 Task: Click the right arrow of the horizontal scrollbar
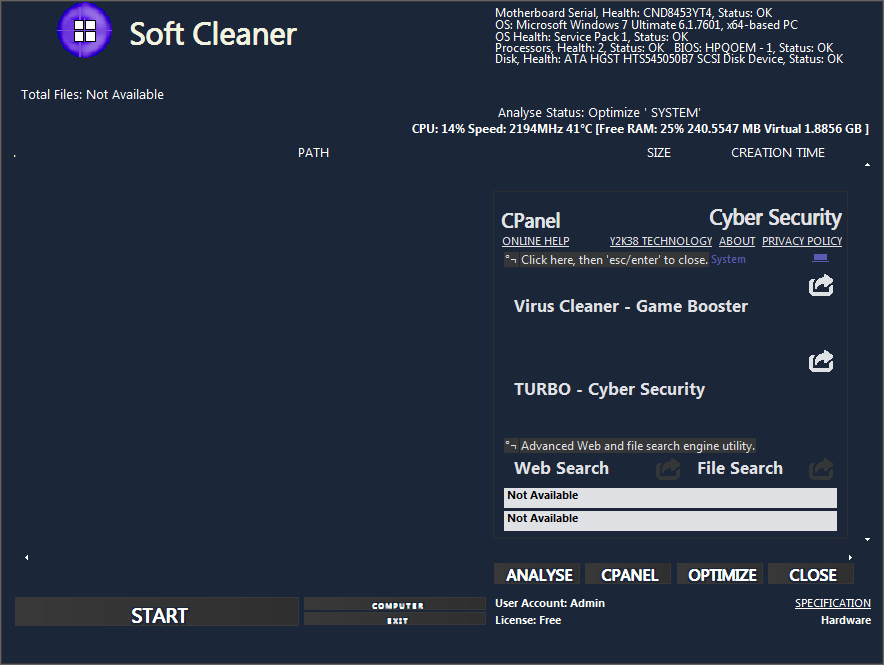click(x=850, y=557)
